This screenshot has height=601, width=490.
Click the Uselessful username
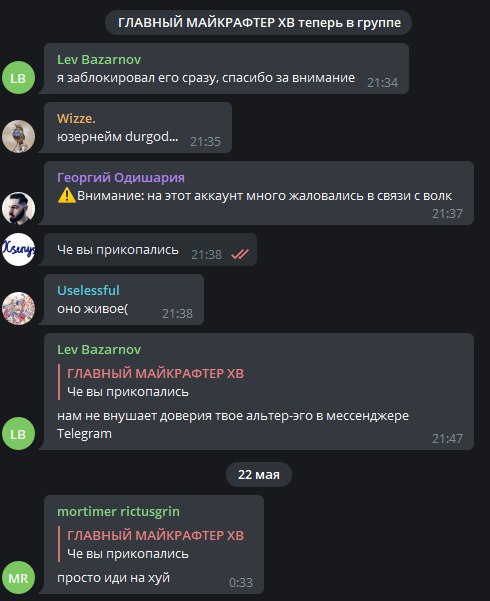88,290
